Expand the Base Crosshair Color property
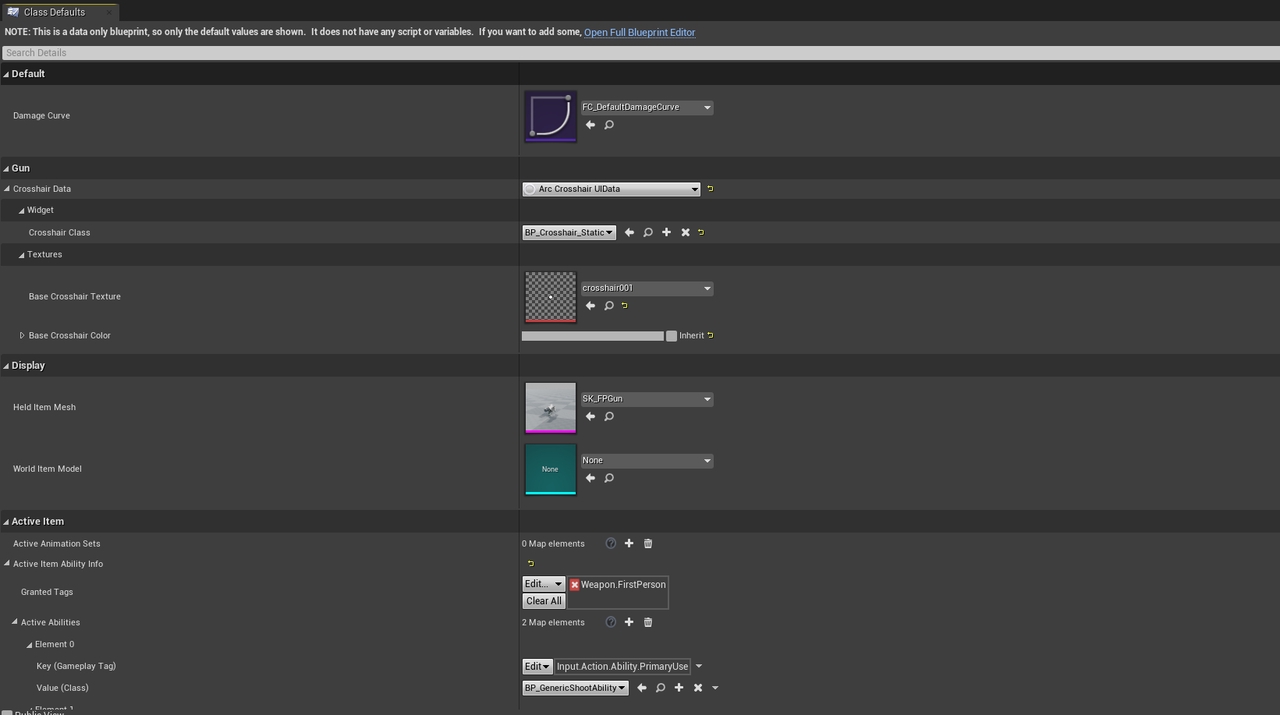Screen dimensions: 1280x715 tap(22, 336)
